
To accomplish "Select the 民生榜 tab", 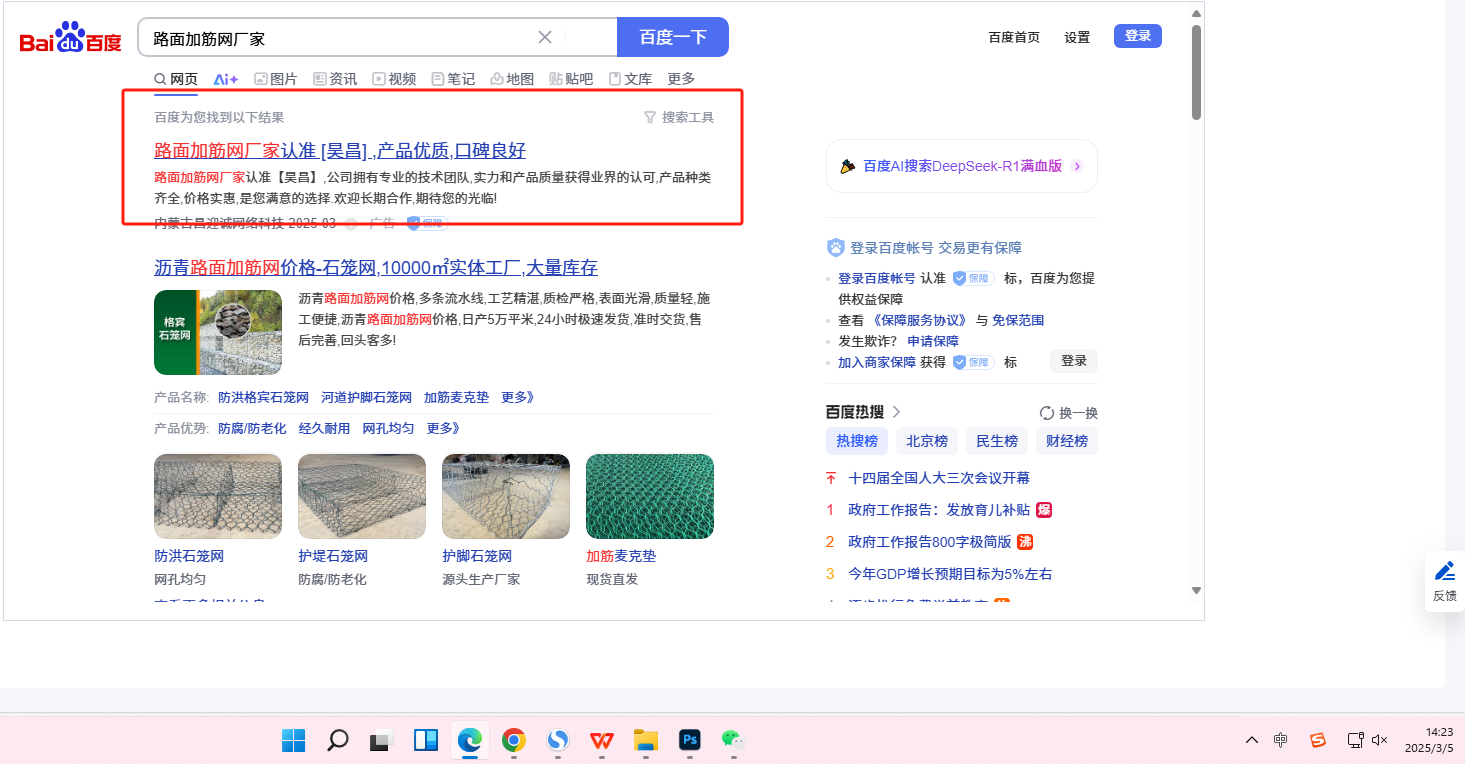I will click(997, 441).
